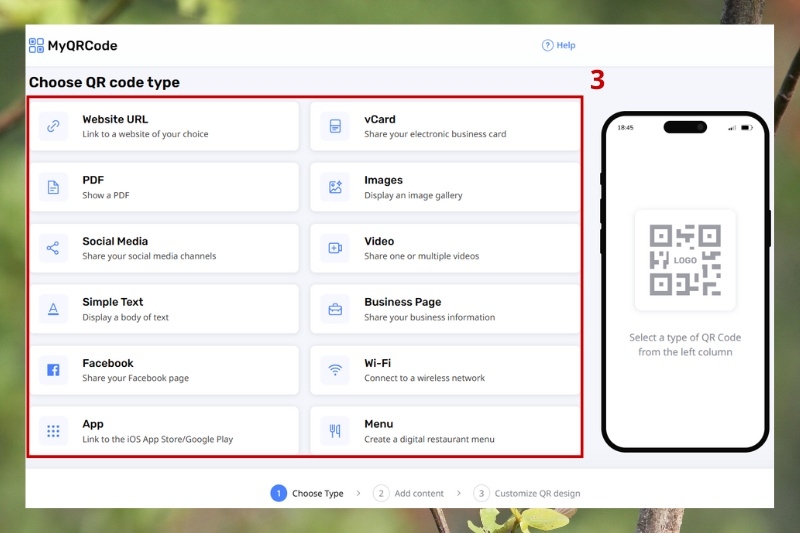Click the MyQRCode brand name
The image size is (800, 533).
[83, 46]
